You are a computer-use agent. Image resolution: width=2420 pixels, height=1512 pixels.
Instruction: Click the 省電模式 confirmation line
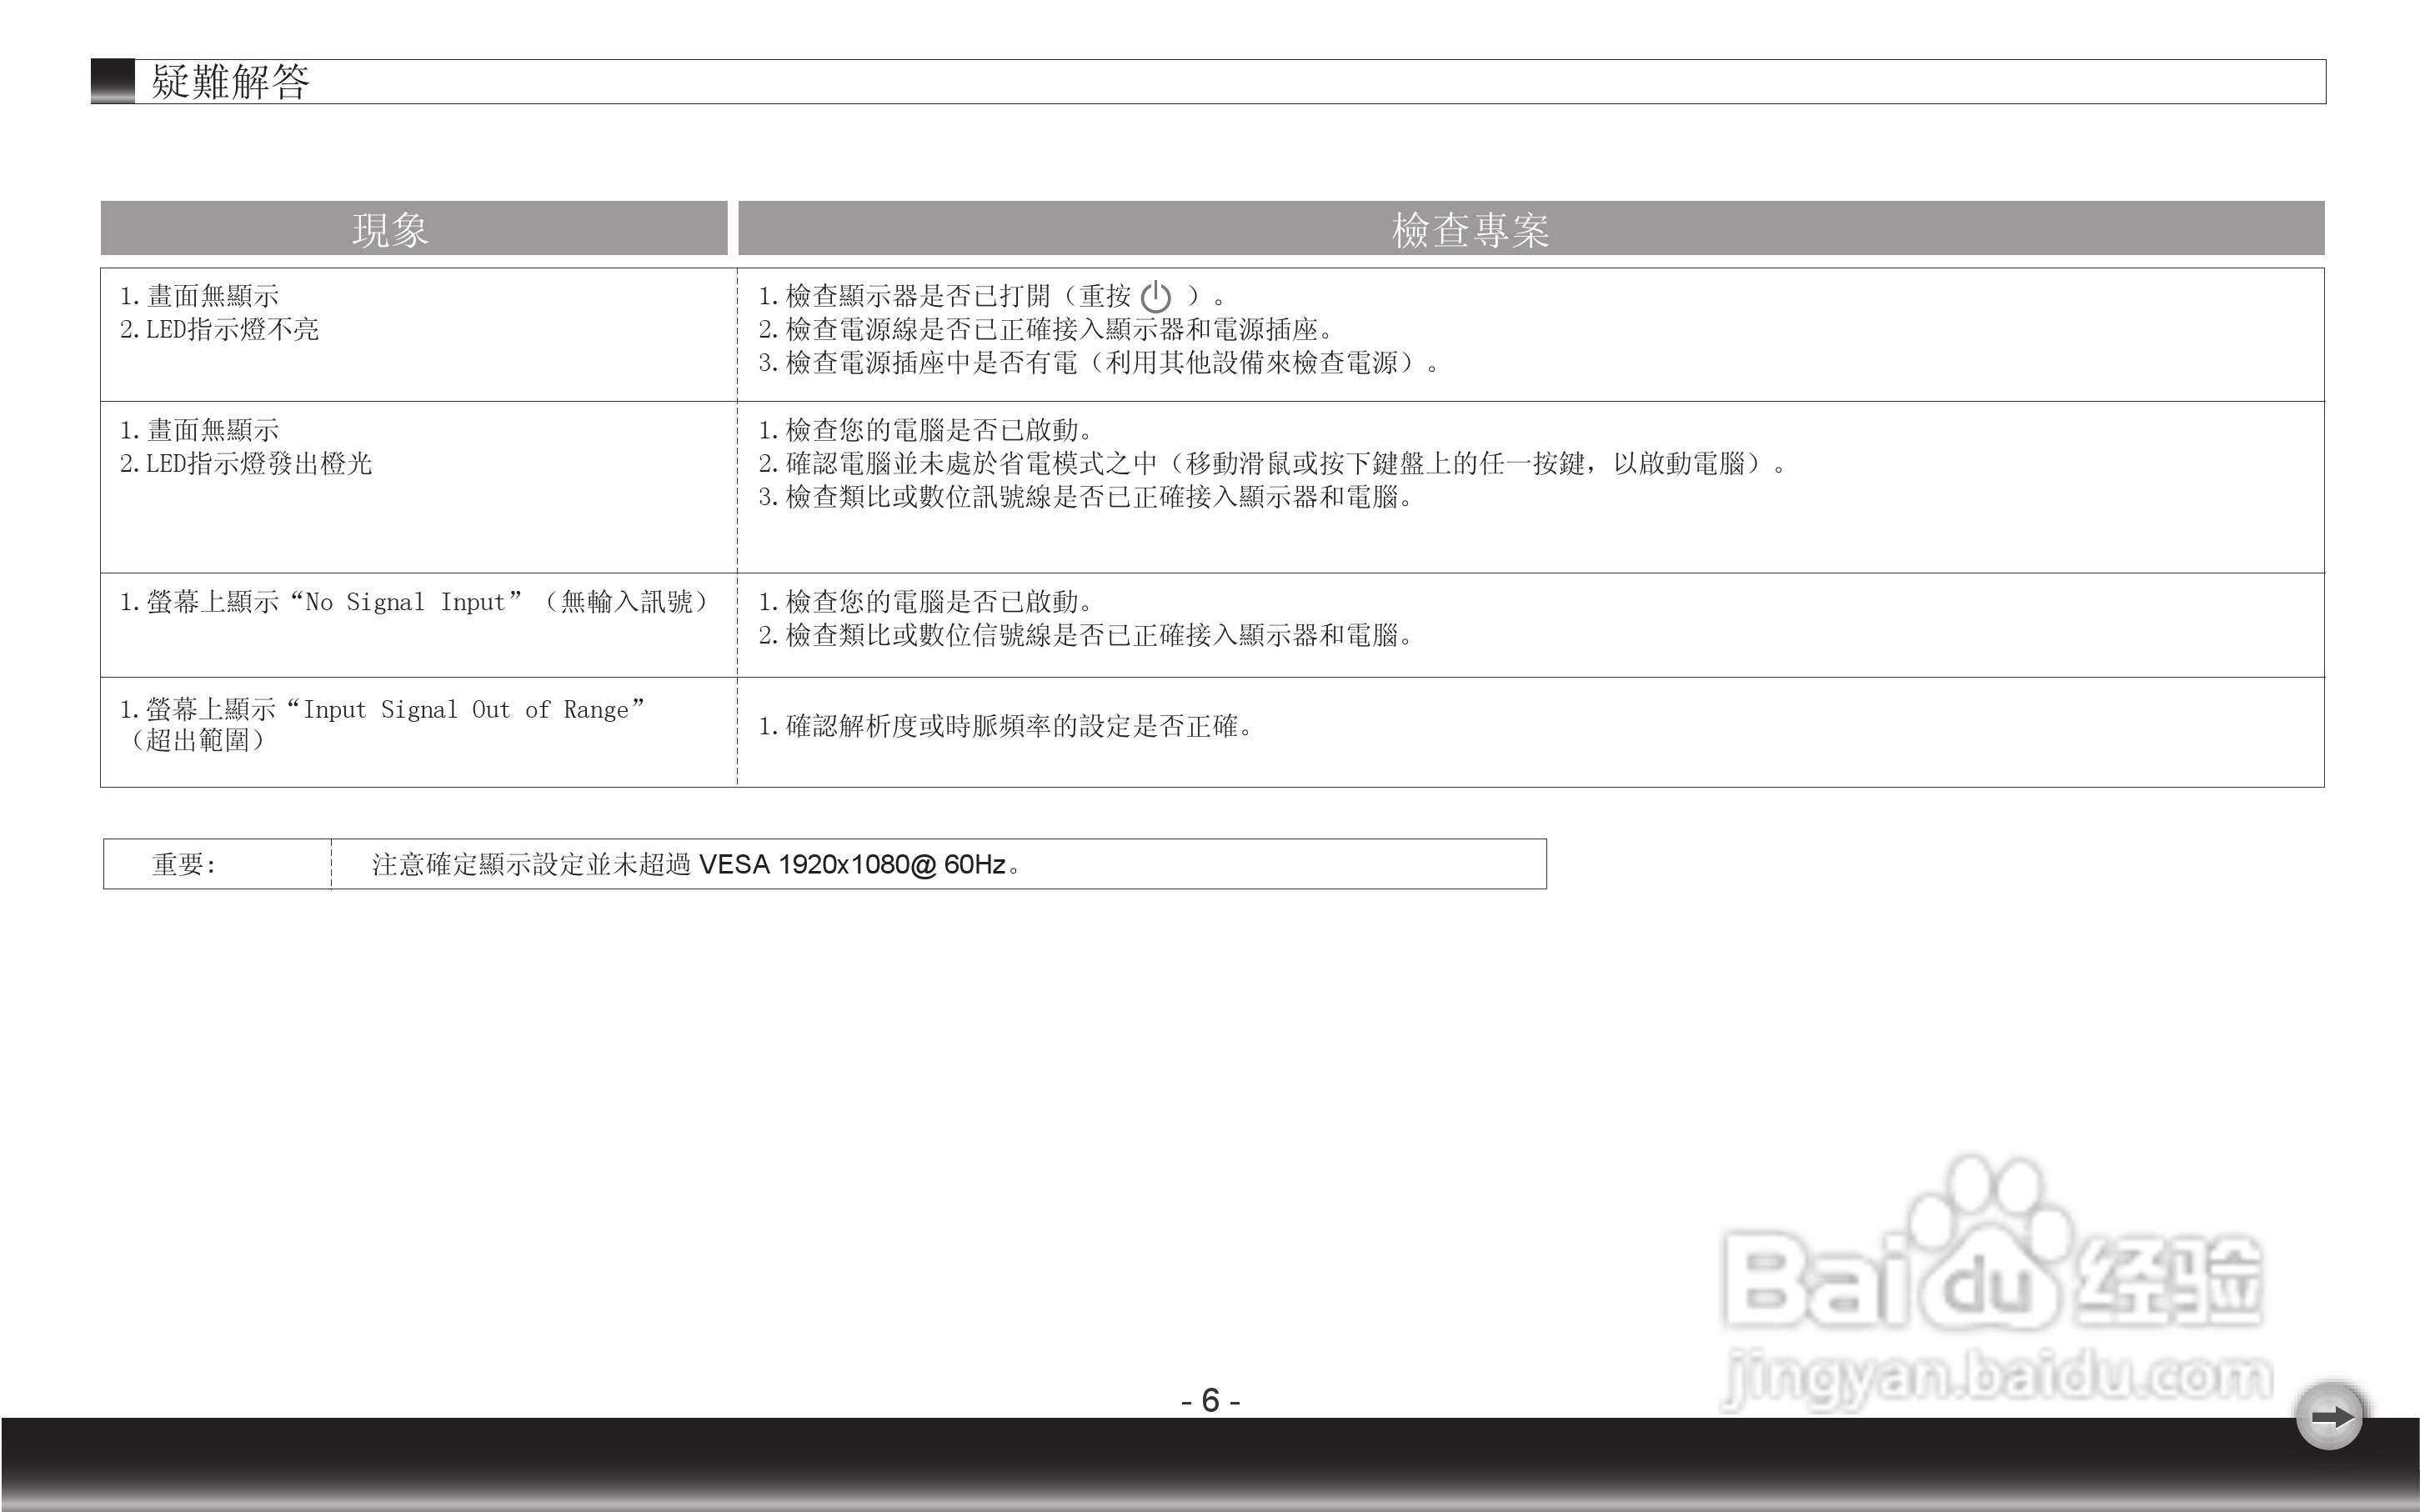pos(1271,464)
